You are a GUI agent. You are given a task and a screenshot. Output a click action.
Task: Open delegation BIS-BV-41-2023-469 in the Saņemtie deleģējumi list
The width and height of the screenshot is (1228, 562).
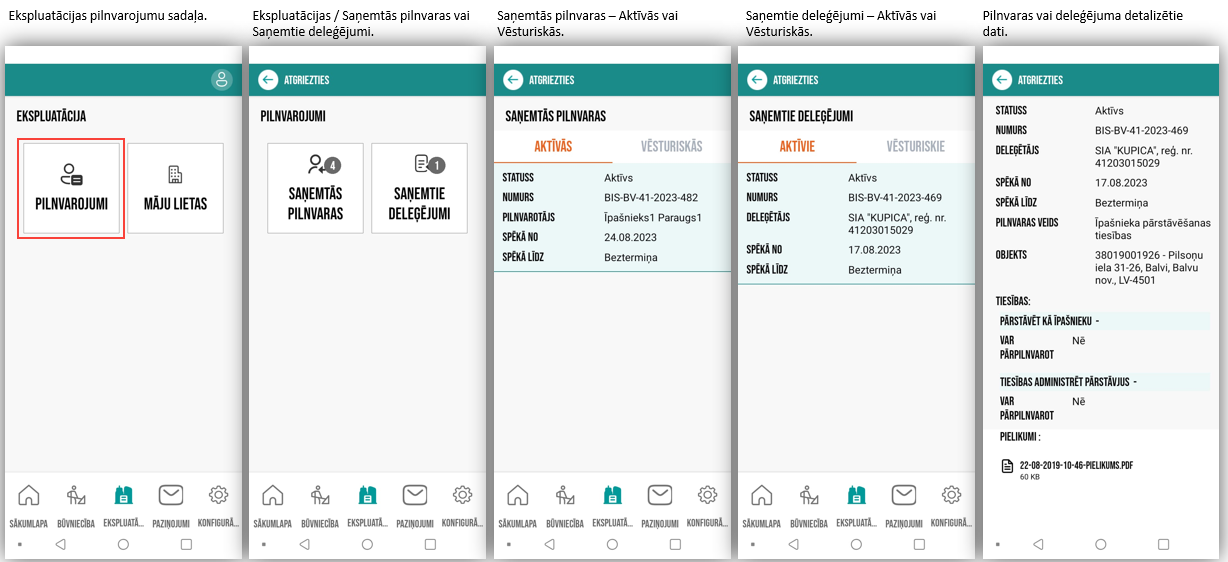tap(856, 223)
